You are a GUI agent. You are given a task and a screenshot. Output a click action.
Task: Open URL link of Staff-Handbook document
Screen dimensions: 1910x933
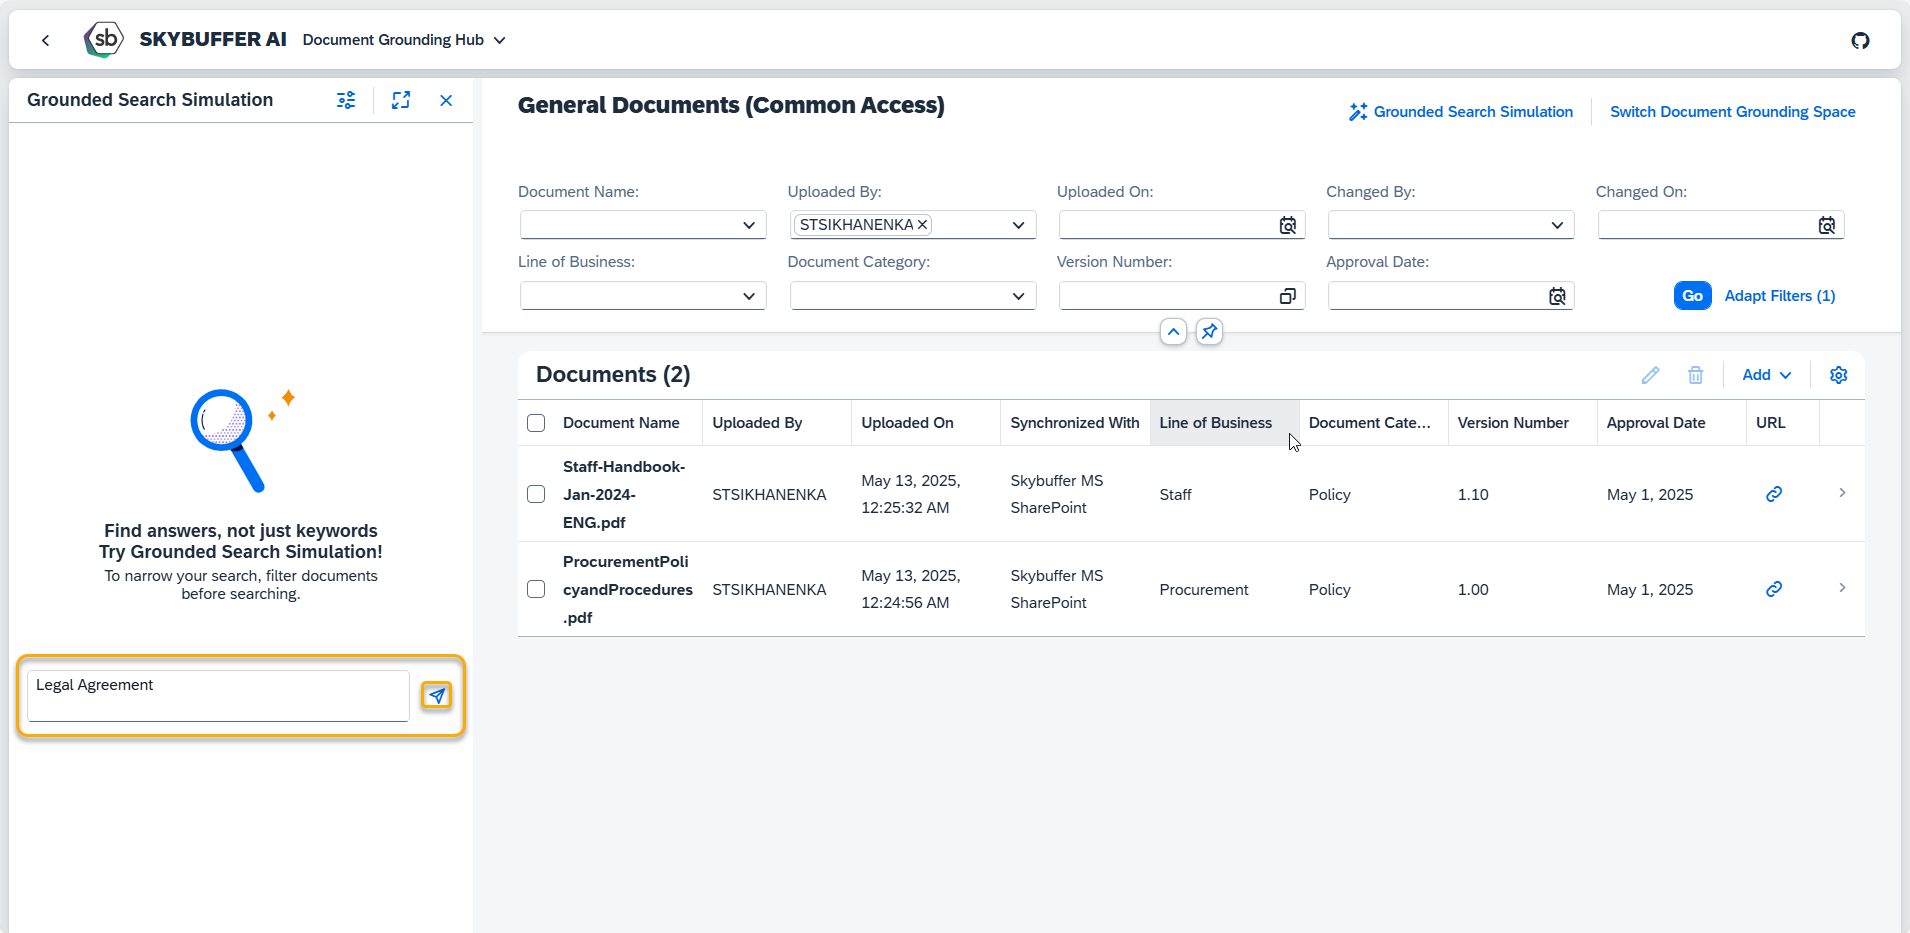[x=1774, y=494]
